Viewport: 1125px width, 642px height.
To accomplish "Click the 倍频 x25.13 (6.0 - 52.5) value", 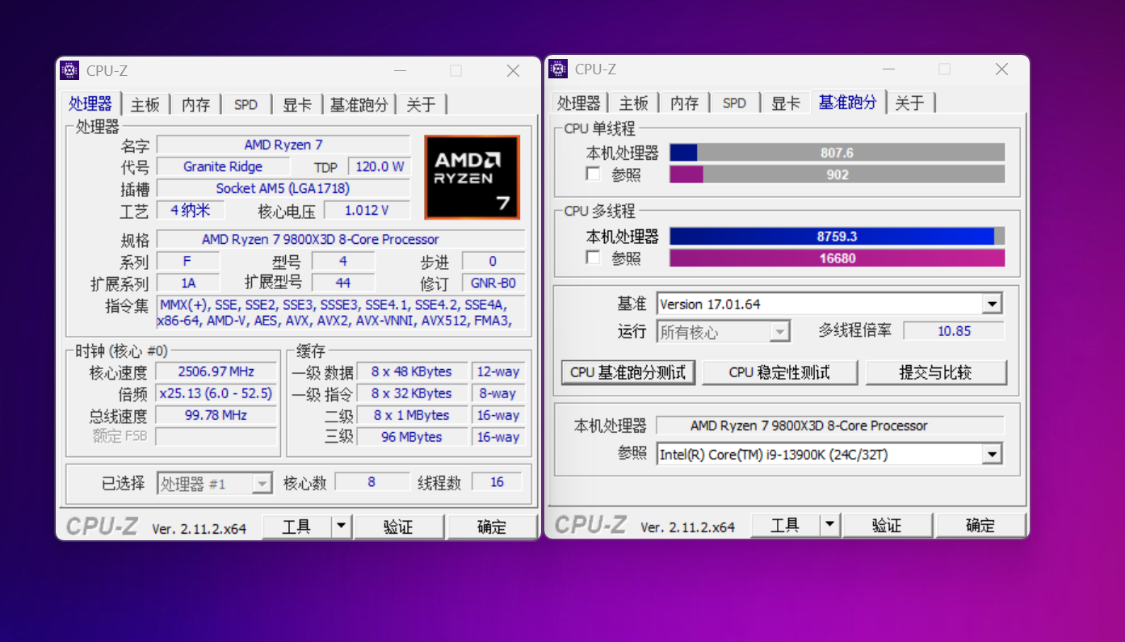I will coord(216,393).
